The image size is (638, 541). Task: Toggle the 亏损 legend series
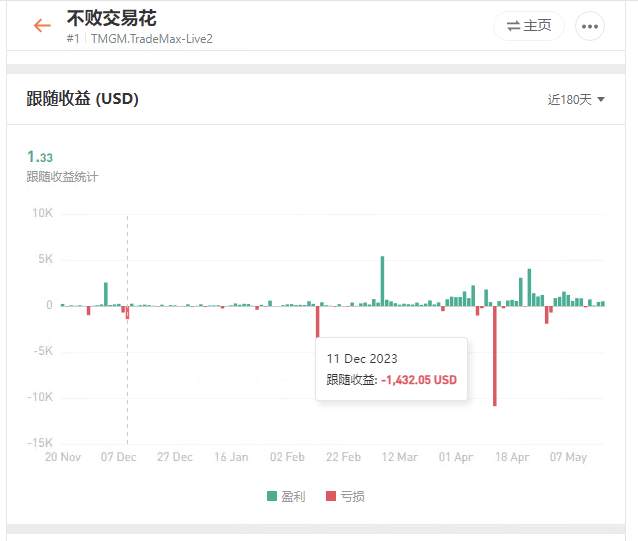click(345, 496)
